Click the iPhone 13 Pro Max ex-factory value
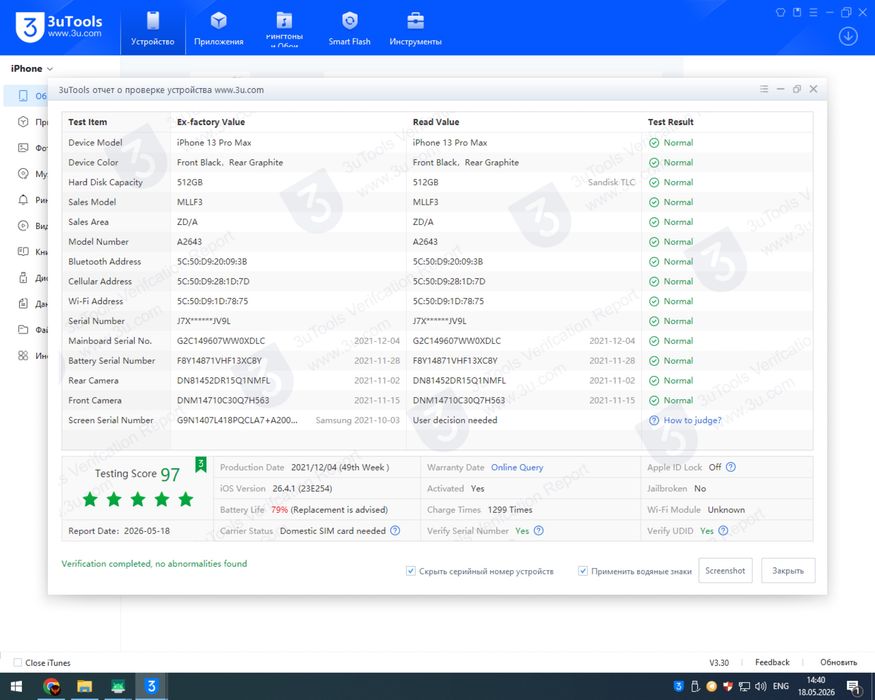This screenshot has width=875, height=700. [214, 142]
